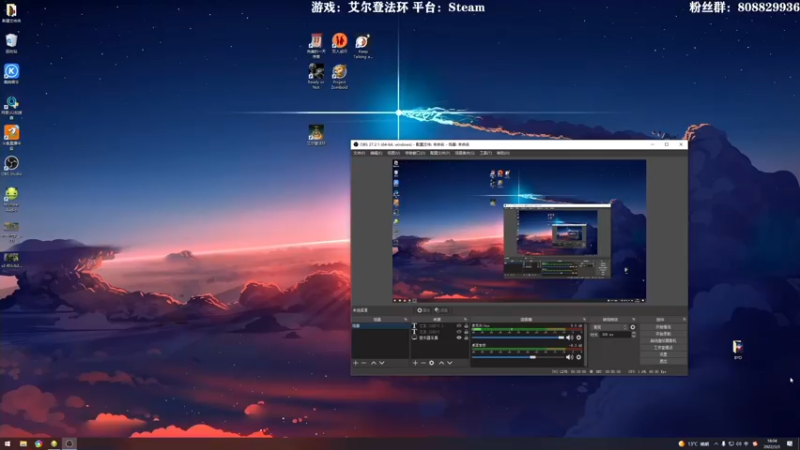The width and height of the screenshot is (800, 450).
Task: Open File Explorer from the taskbar
Action: tap(23, 443)
